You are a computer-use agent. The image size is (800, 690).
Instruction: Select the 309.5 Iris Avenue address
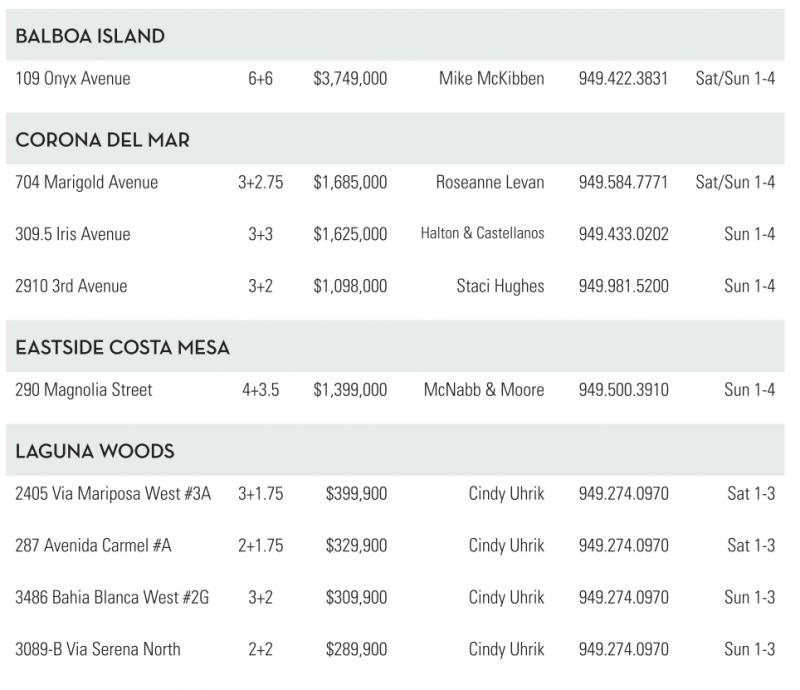[x=73, y=234]
